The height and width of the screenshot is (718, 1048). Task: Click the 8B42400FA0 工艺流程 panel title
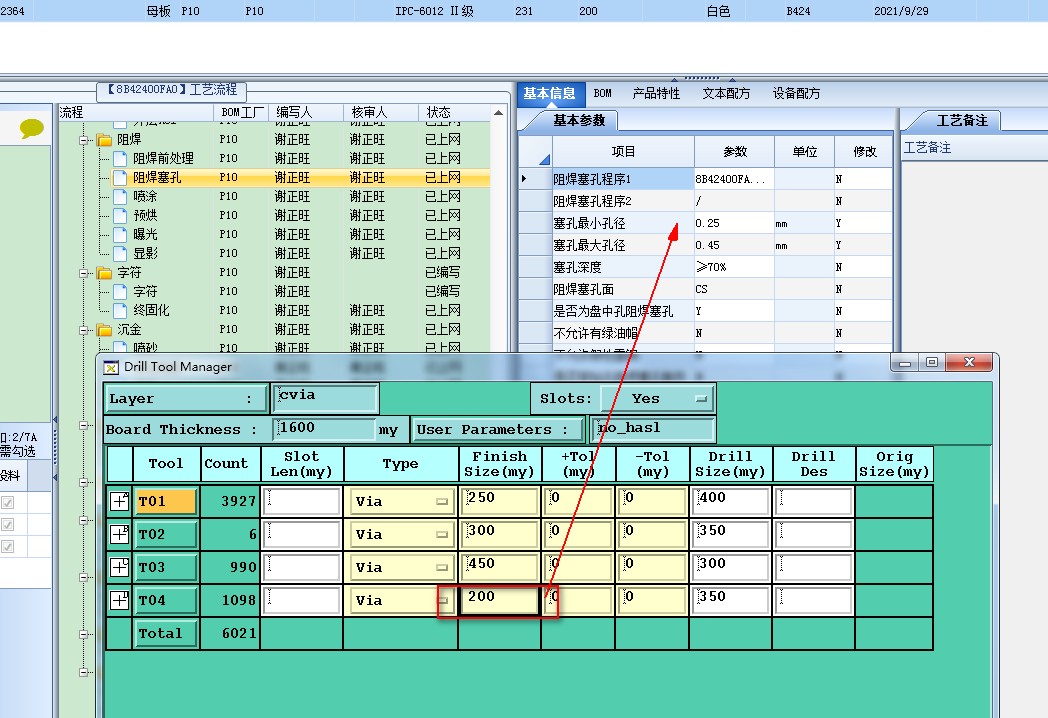172,90
